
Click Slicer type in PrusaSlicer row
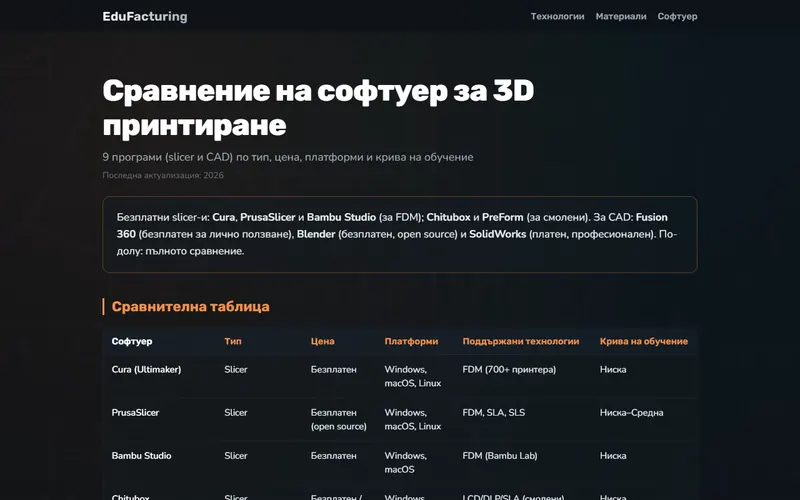coord(236,412)
